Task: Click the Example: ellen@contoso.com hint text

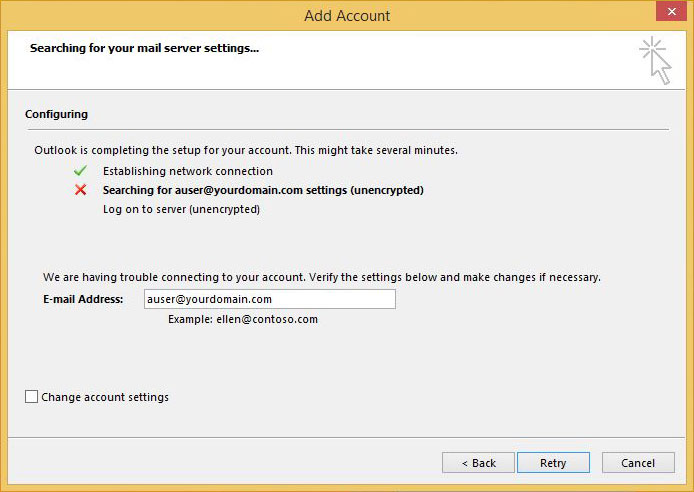Action: pos(243,319)
